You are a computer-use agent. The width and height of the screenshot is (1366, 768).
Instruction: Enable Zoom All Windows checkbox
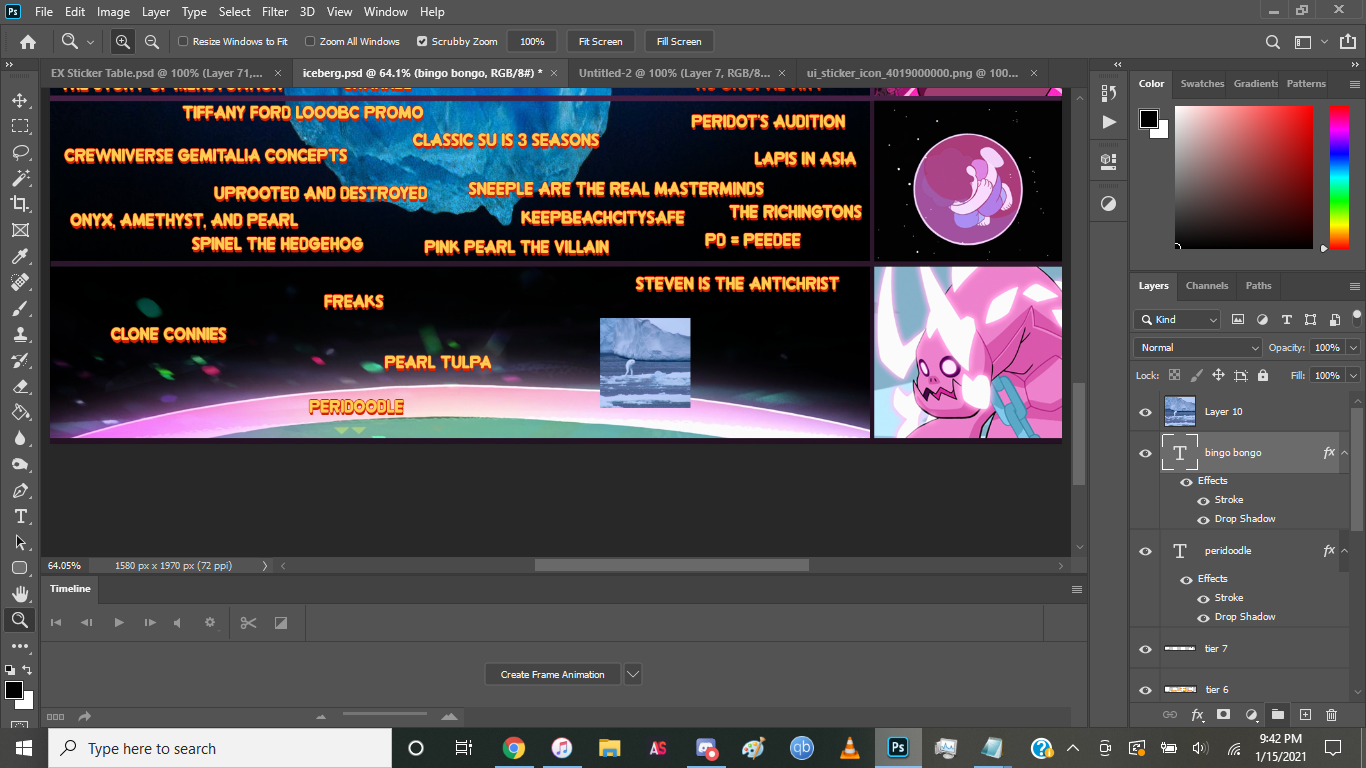pyautogui.click(x=310, y=42)
